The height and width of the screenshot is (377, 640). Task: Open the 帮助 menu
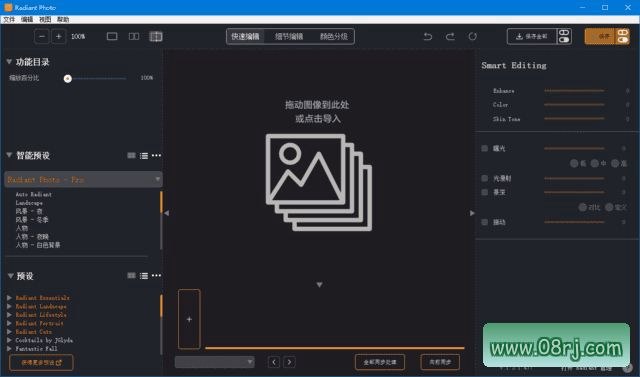pyautogui.click(x=63, y=19)
